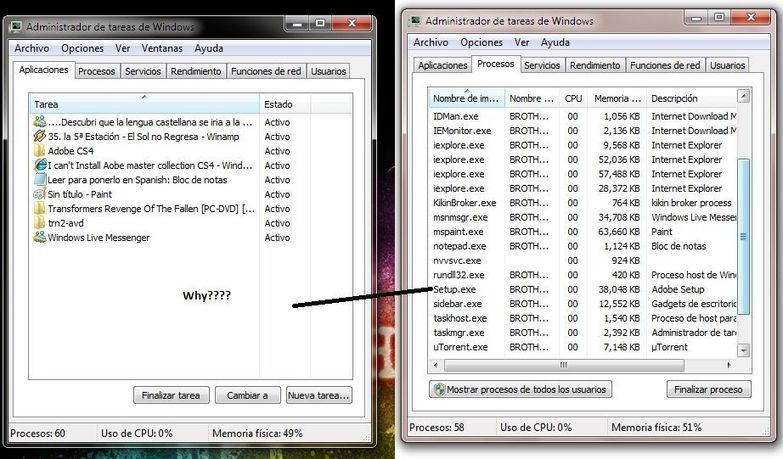783x459 pixels.
Task: Sort by Estado column header
Action: (285, 104)
